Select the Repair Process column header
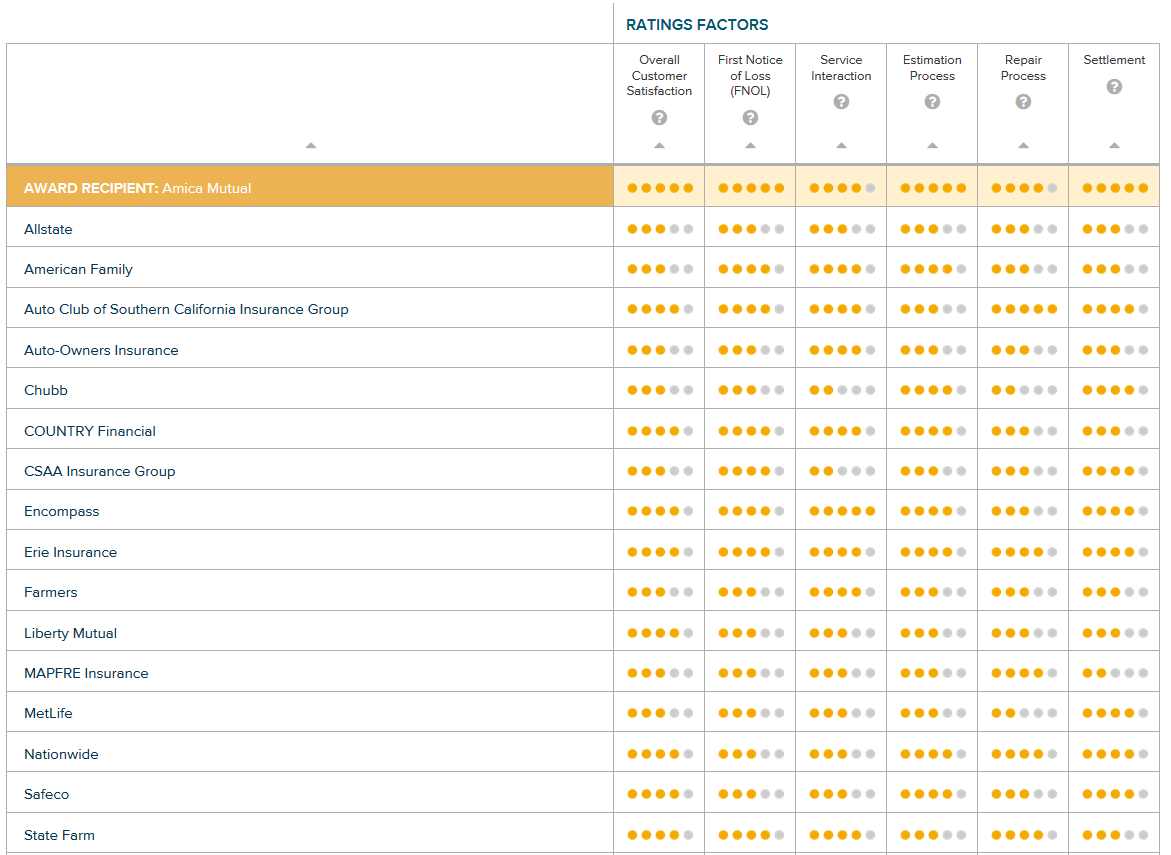 point(1023,67)
